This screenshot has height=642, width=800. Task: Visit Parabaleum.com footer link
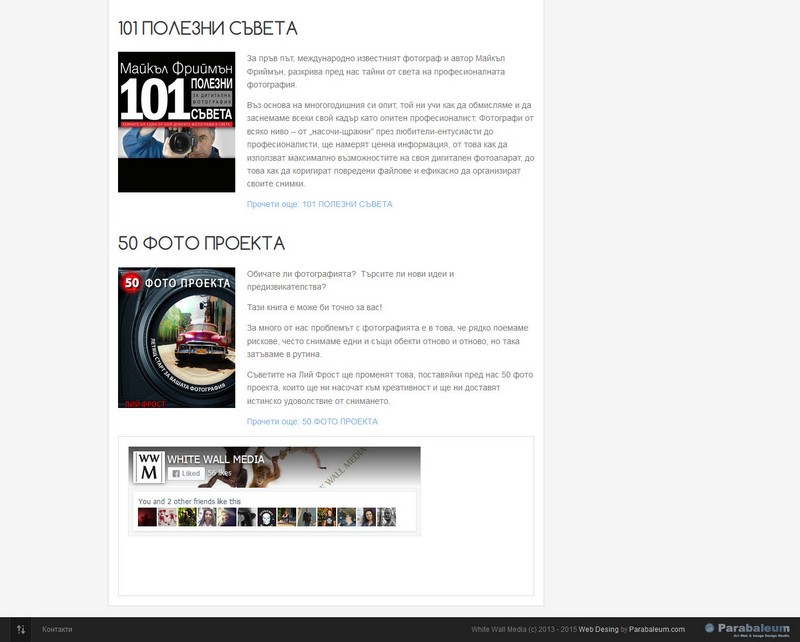(657, 630)
